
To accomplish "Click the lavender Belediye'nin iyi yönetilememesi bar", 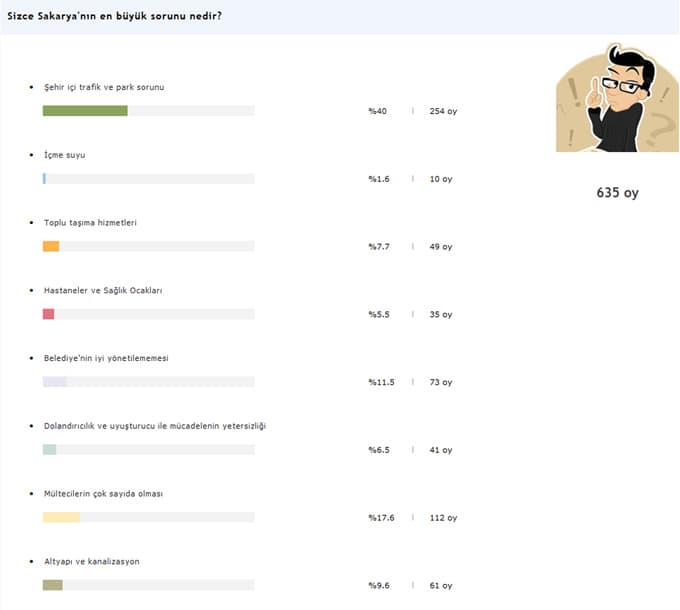I will tap(55, 382).
